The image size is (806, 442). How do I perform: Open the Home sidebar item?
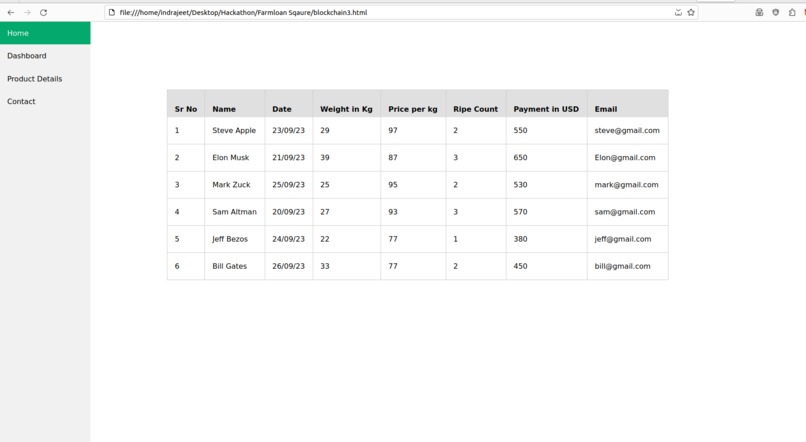[45, 33]
